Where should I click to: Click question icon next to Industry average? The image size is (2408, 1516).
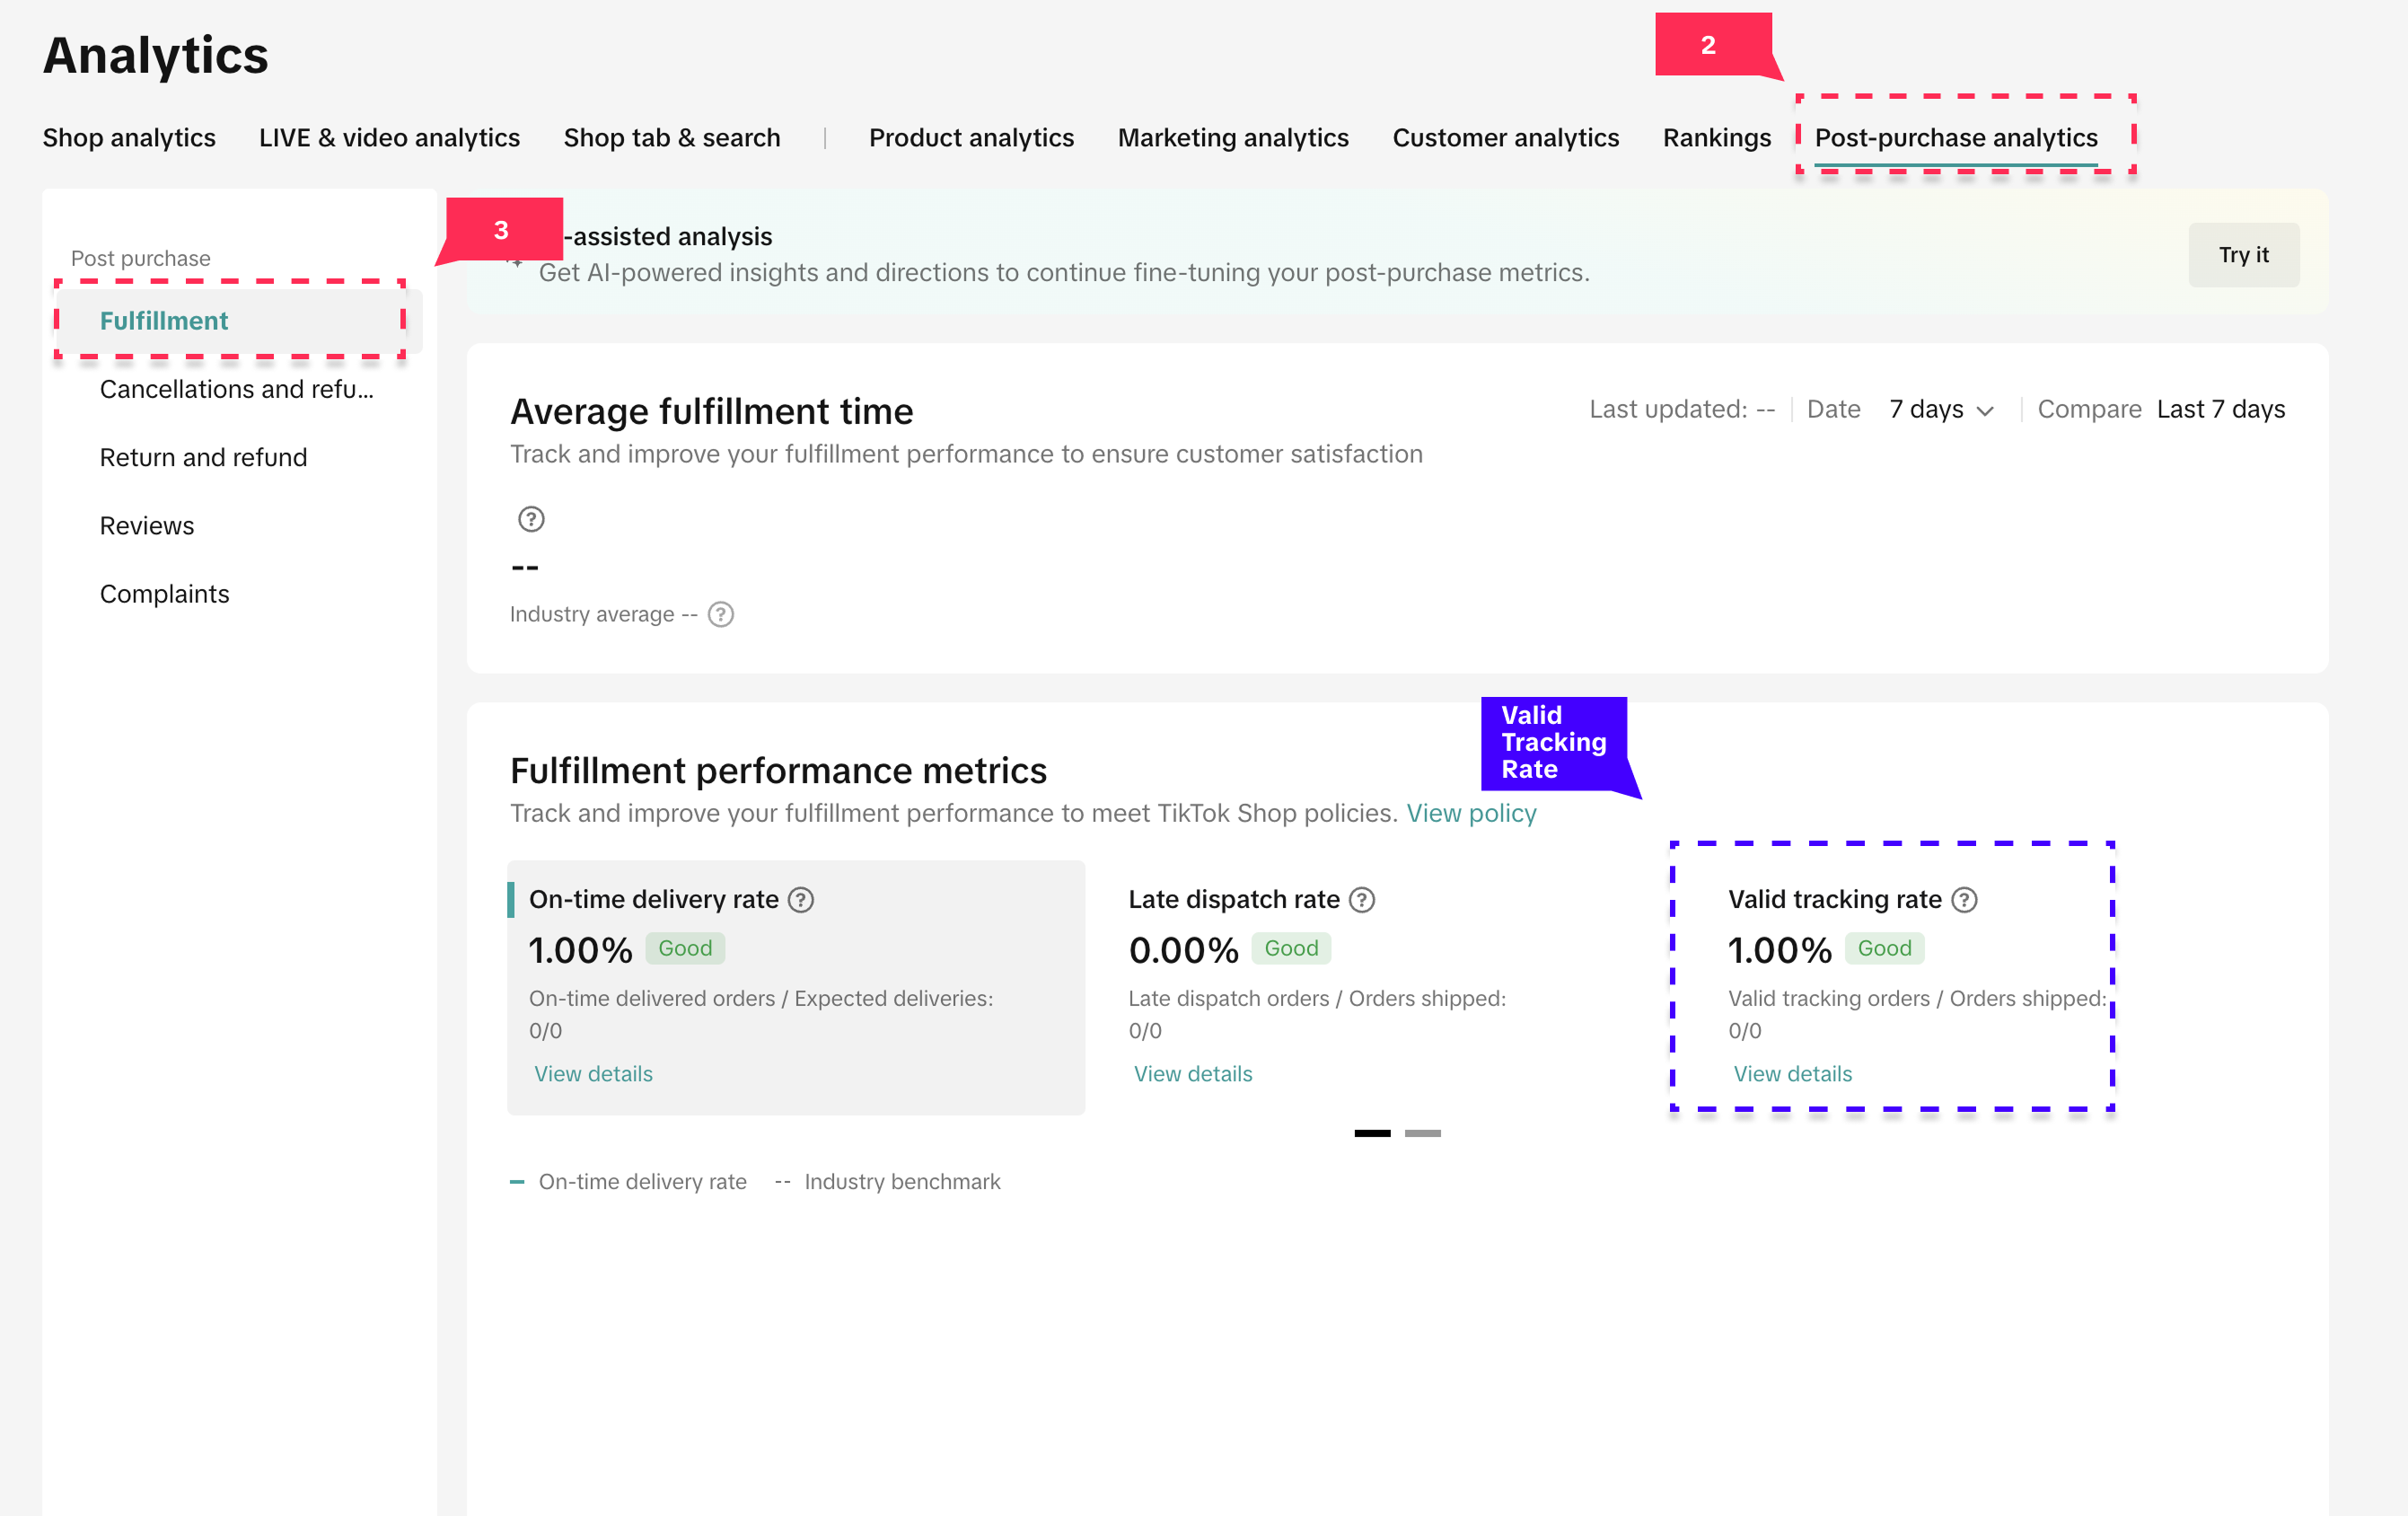point(721,614)
